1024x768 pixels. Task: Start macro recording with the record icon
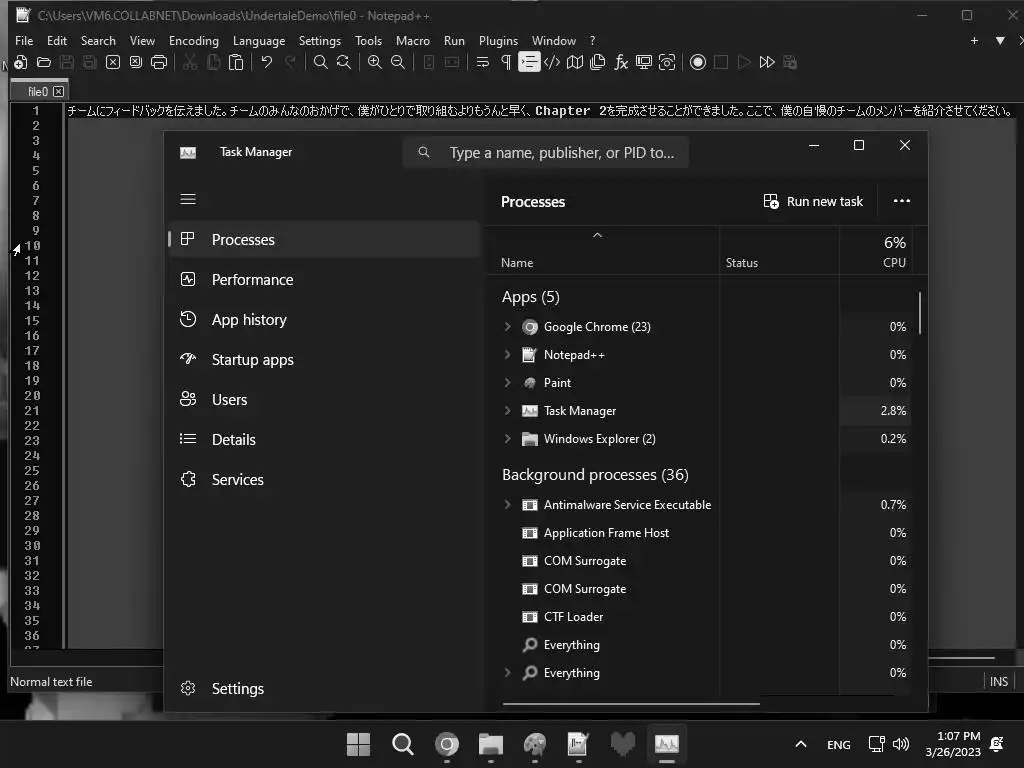point(697,62)
